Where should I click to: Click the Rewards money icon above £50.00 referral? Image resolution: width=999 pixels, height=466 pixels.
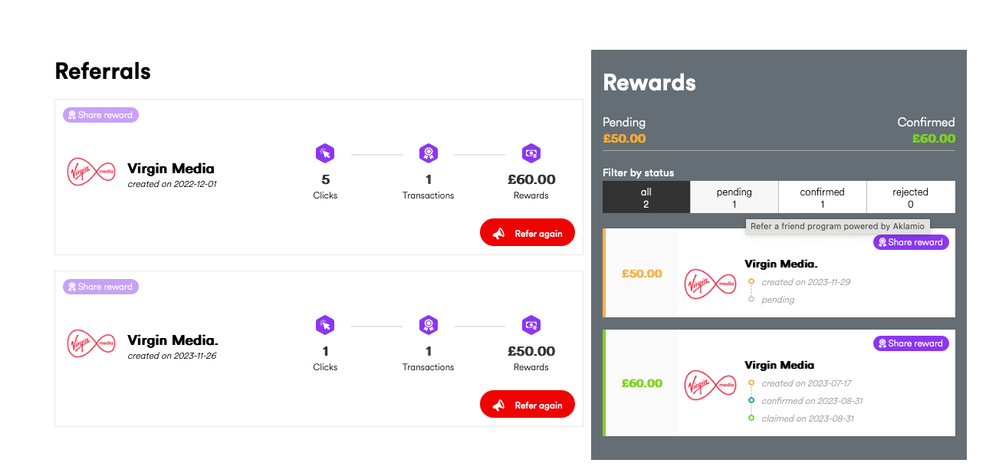531,325
